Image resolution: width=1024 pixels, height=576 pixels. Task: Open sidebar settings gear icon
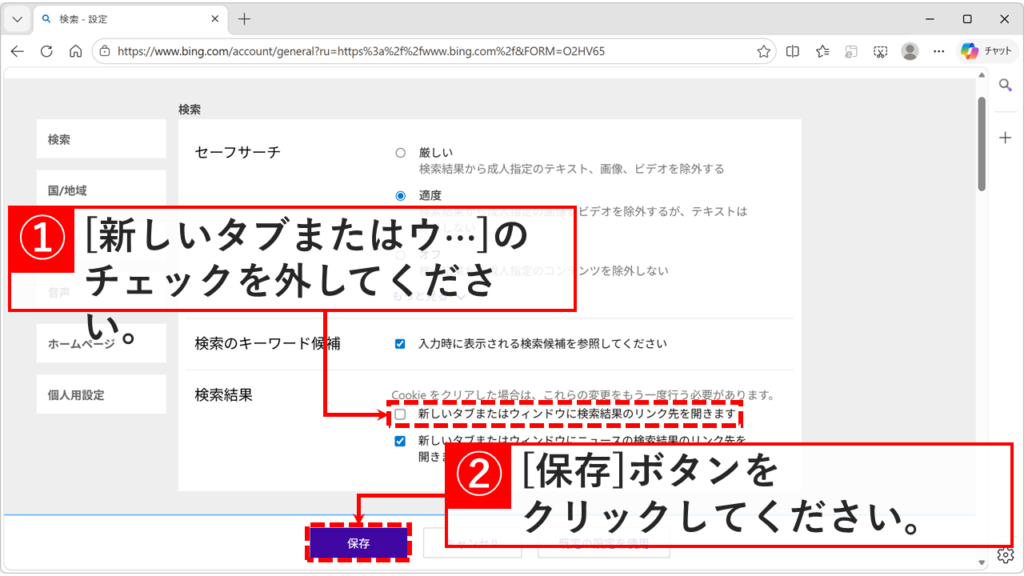(x=1005, y=555)
